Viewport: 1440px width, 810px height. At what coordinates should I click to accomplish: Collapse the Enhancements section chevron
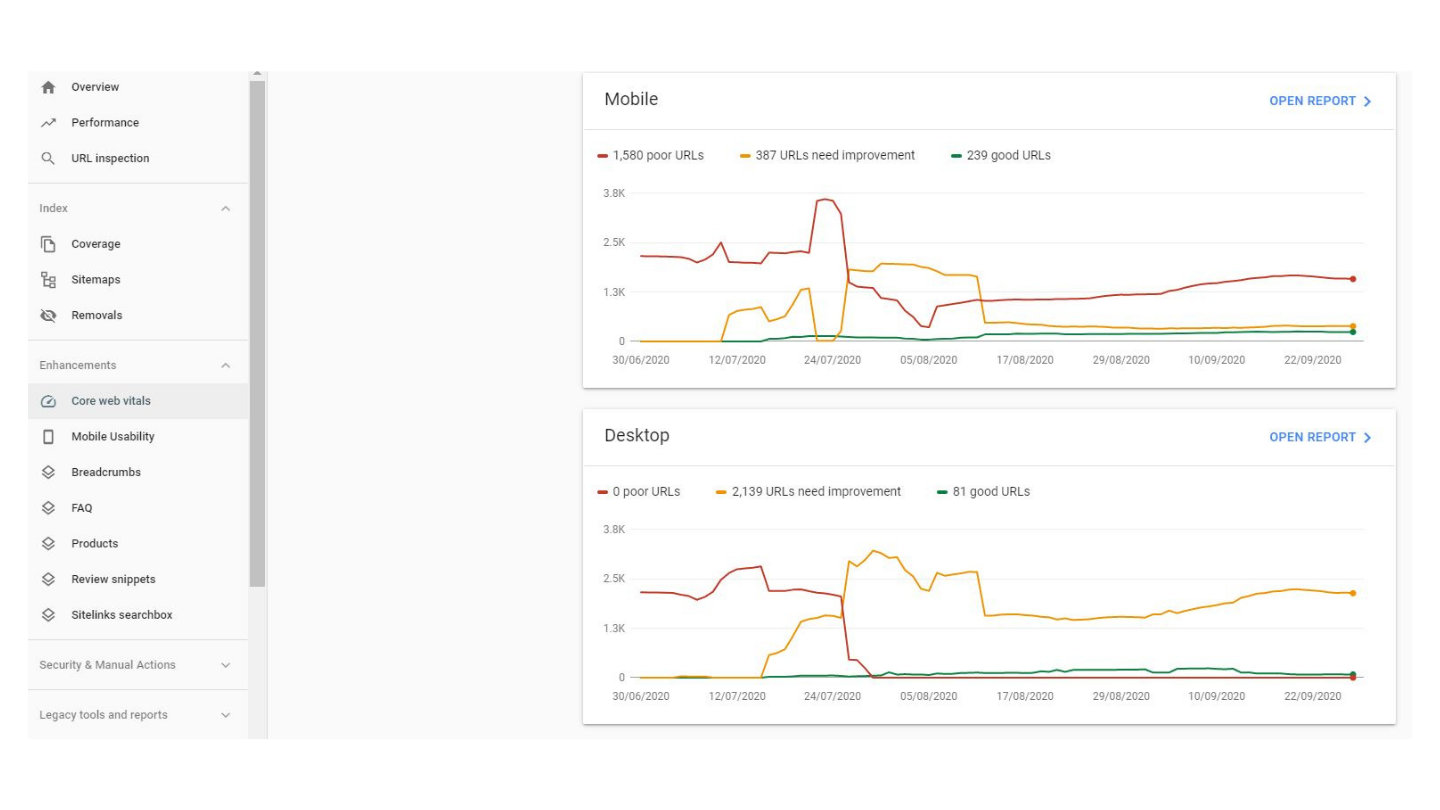click(225, 366)
